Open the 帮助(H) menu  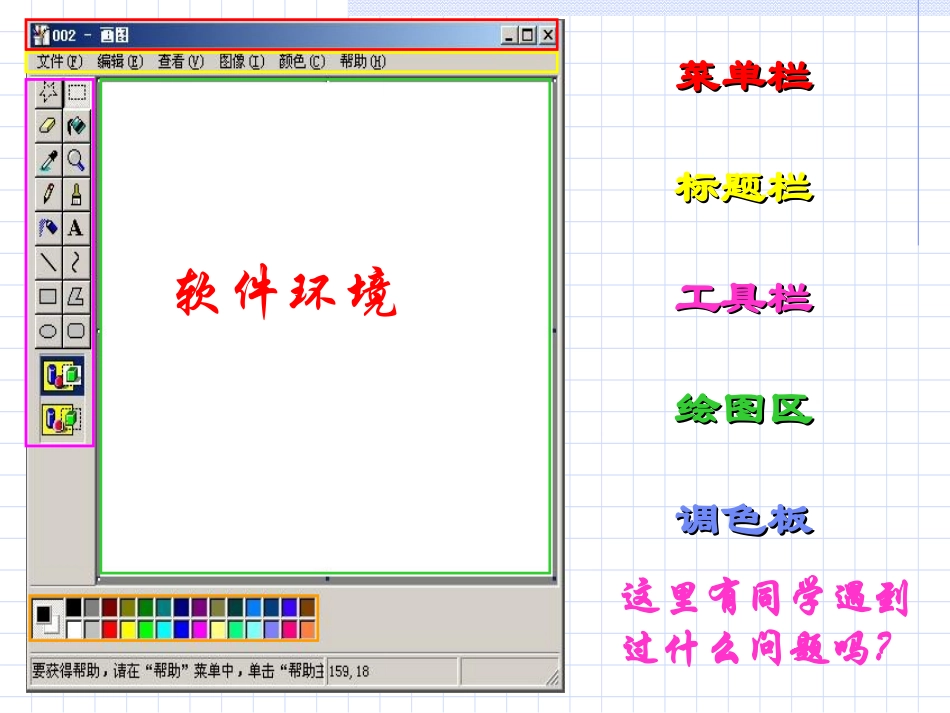362,62
